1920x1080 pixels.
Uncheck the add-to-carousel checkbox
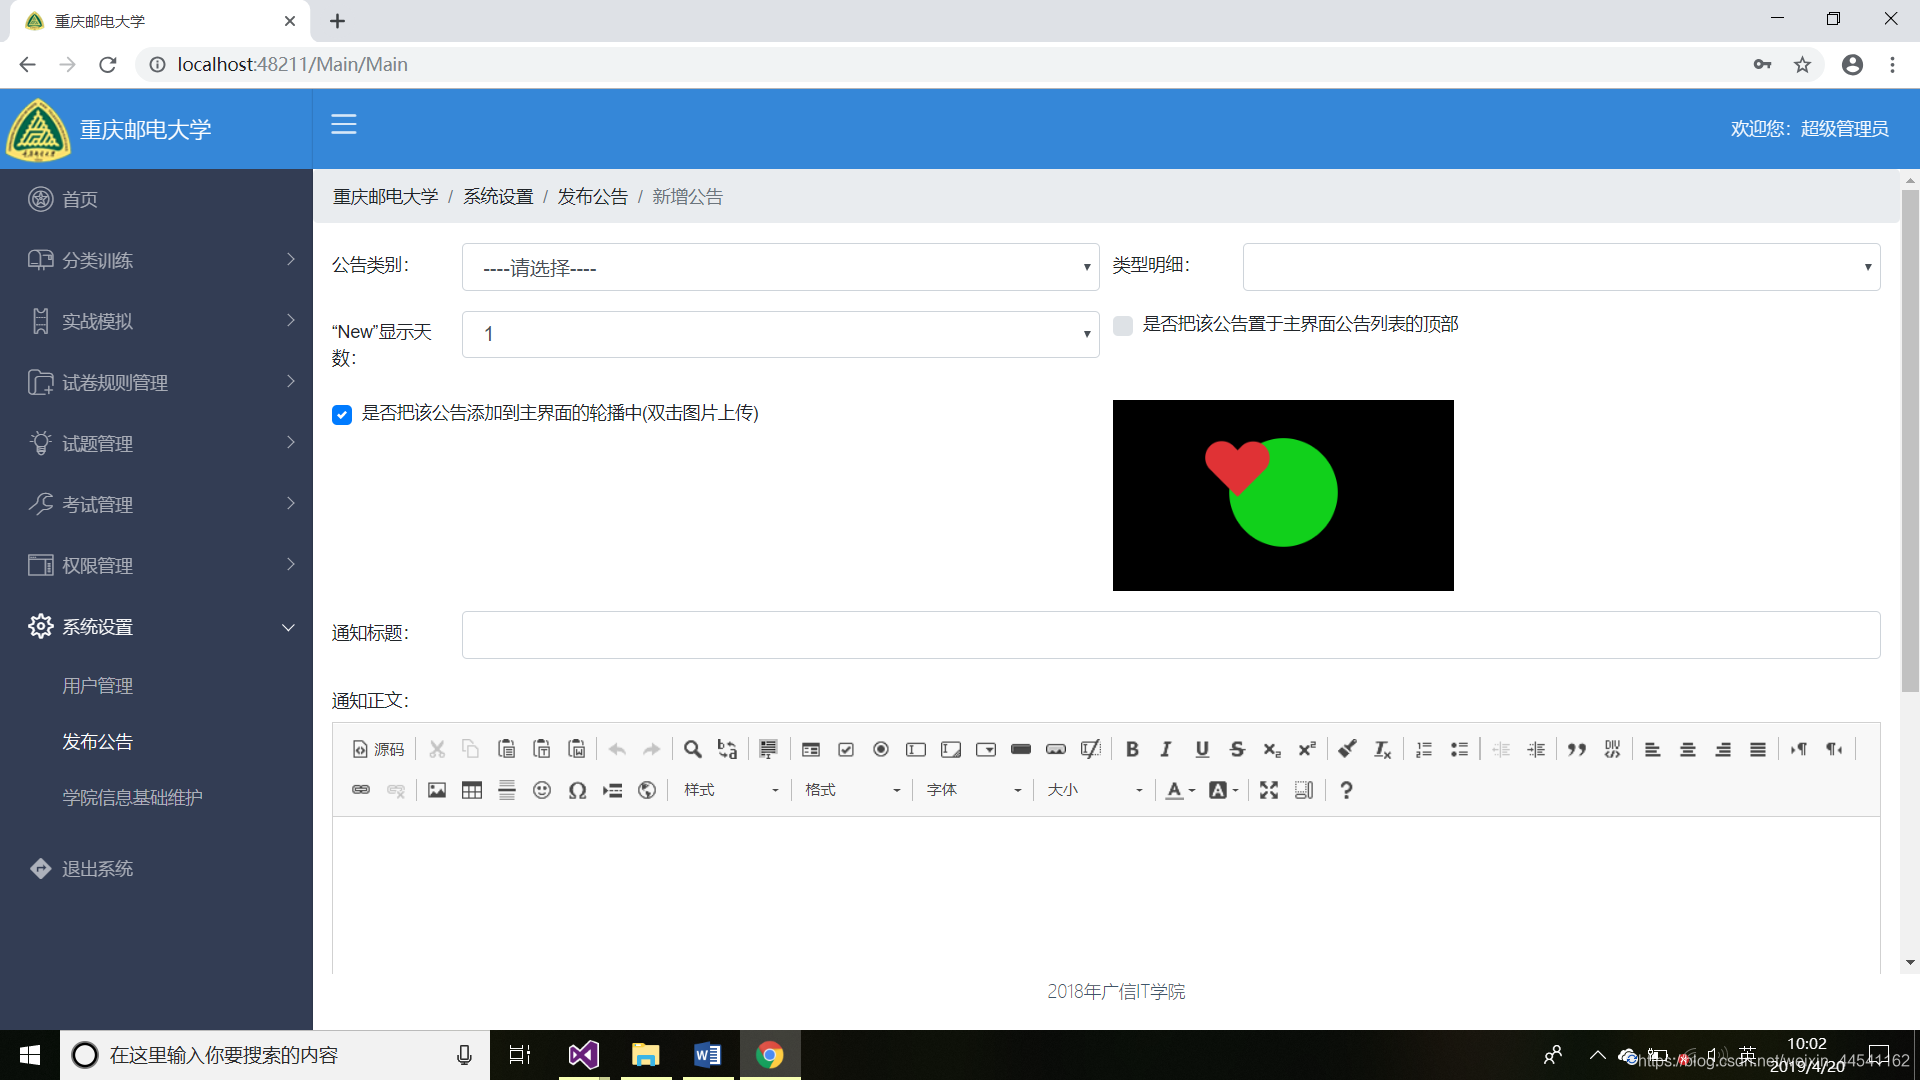342,415
